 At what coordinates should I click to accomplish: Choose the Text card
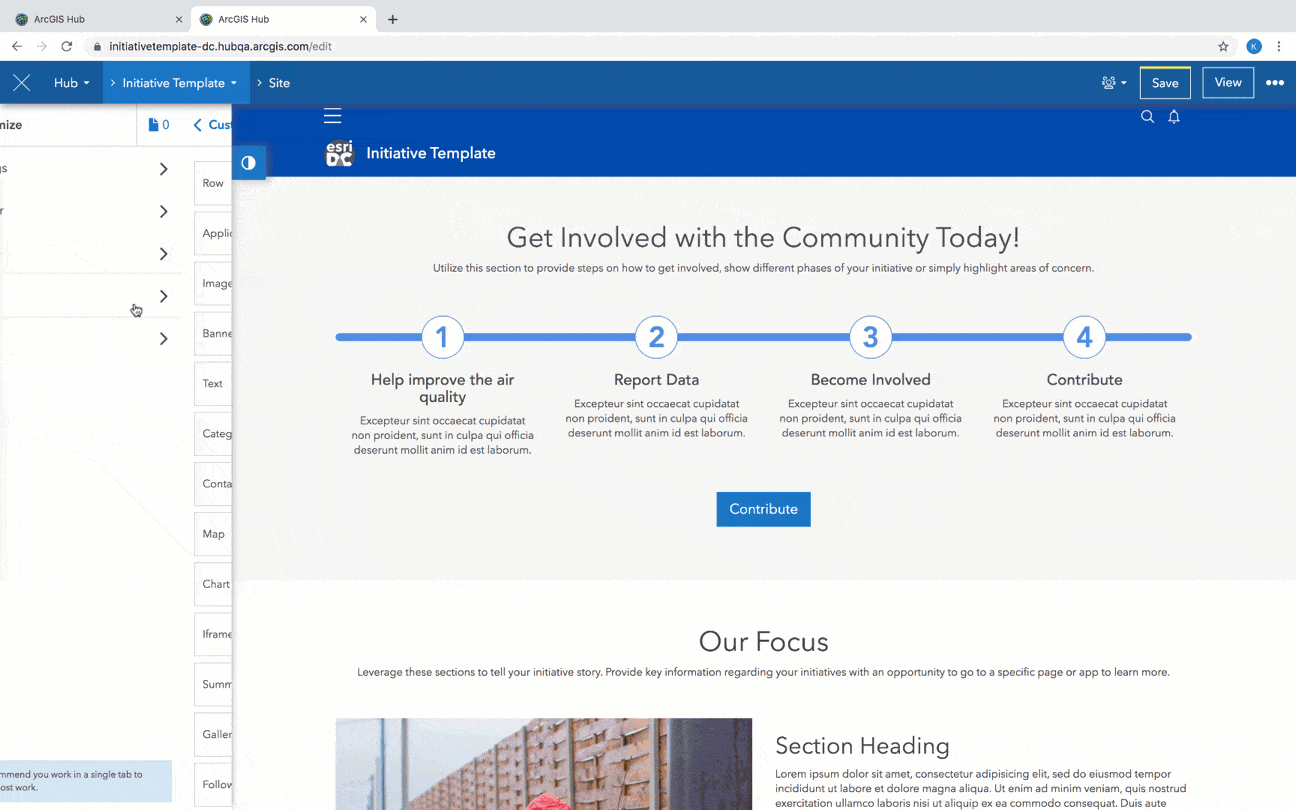coord(213,383)
